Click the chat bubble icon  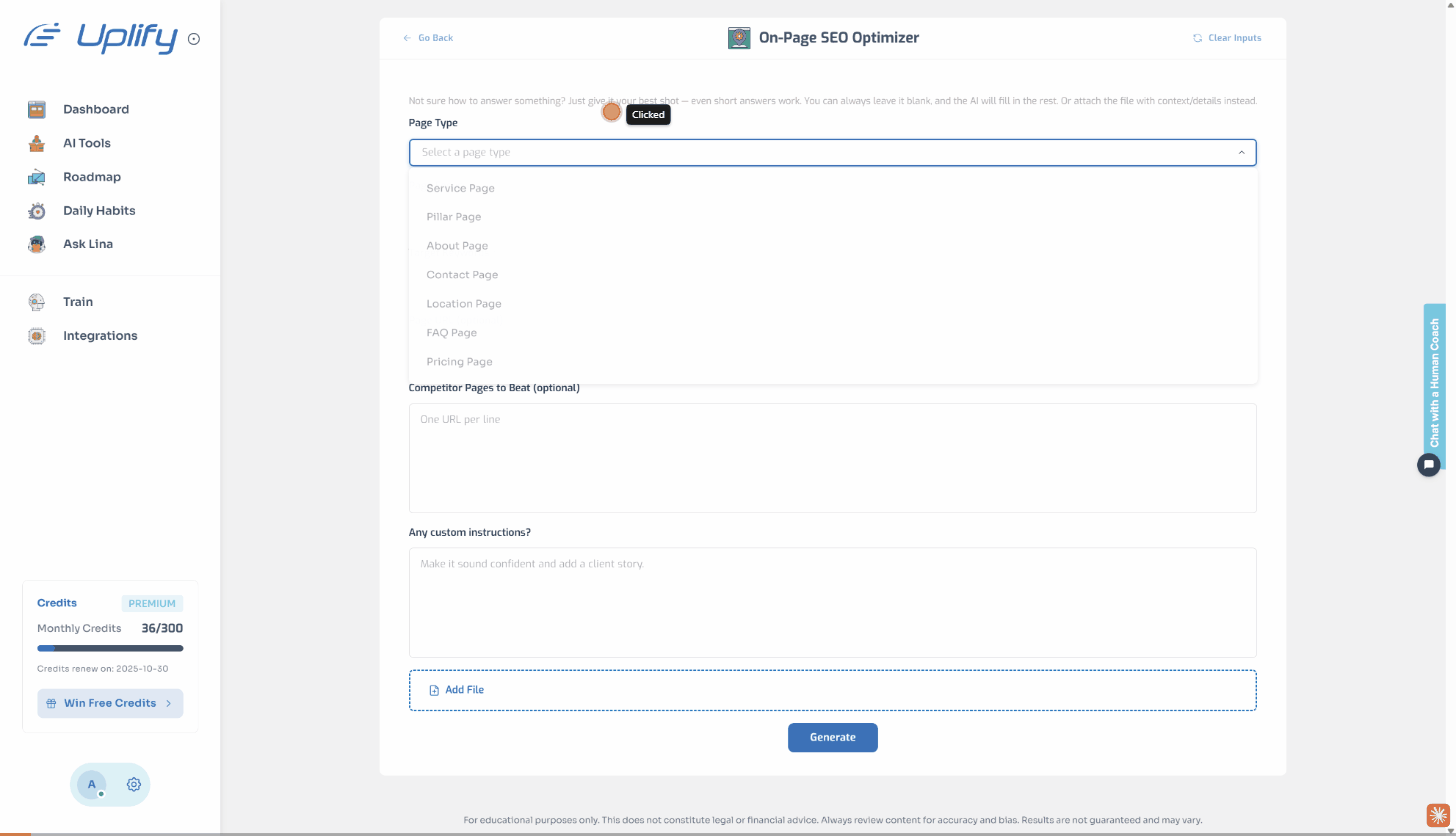tap(1429, 464)
